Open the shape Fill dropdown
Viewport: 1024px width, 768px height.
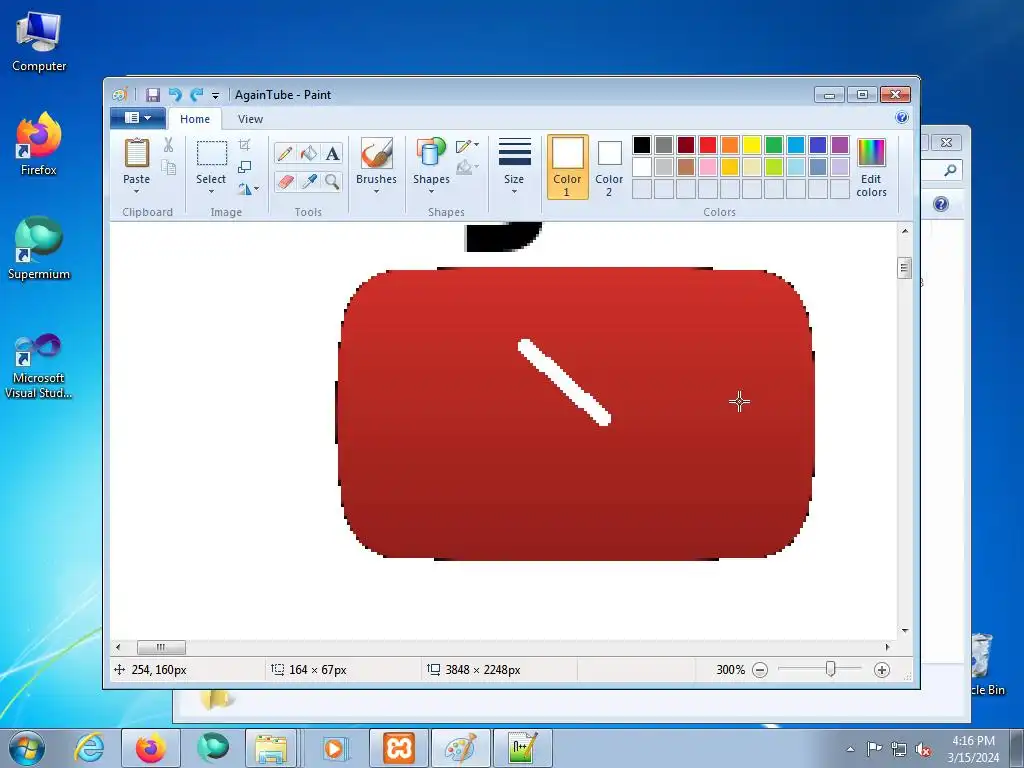[468, 168]
